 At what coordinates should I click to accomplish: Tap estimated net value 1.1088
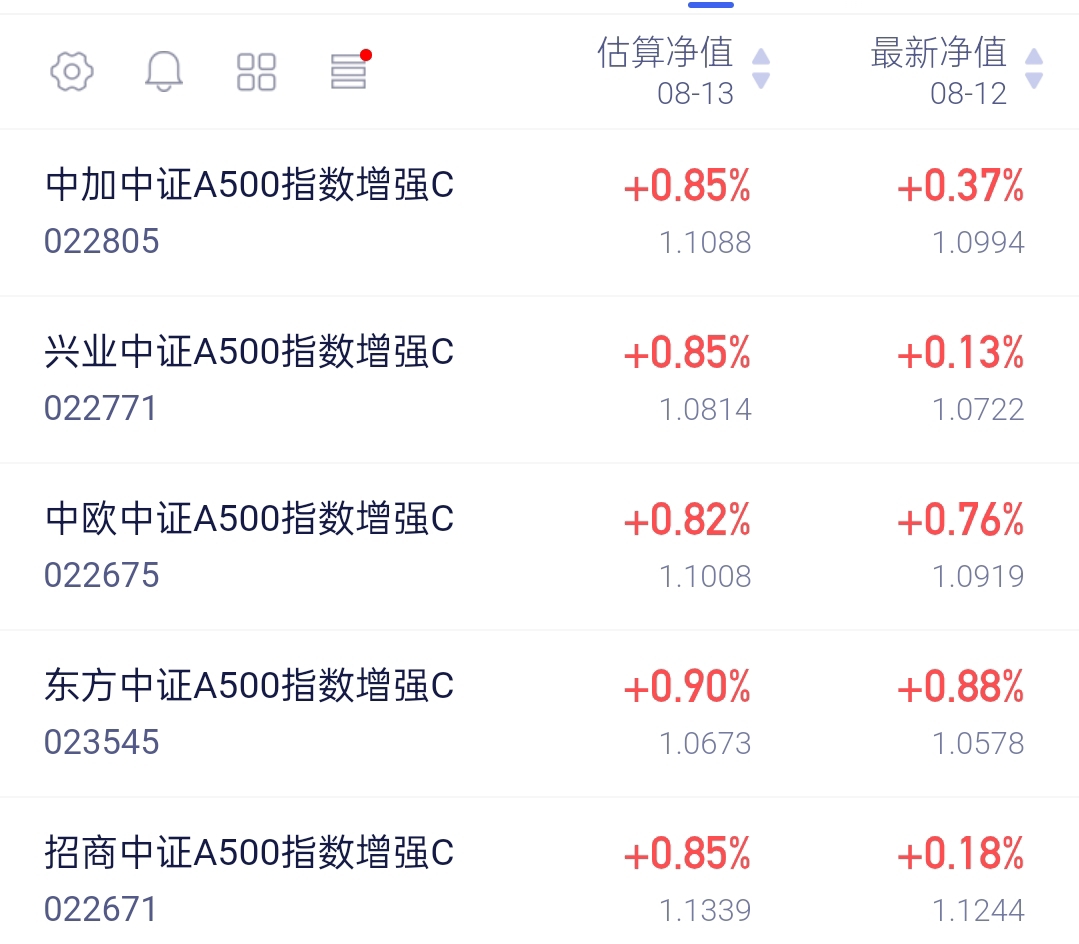tap(705, 242)
